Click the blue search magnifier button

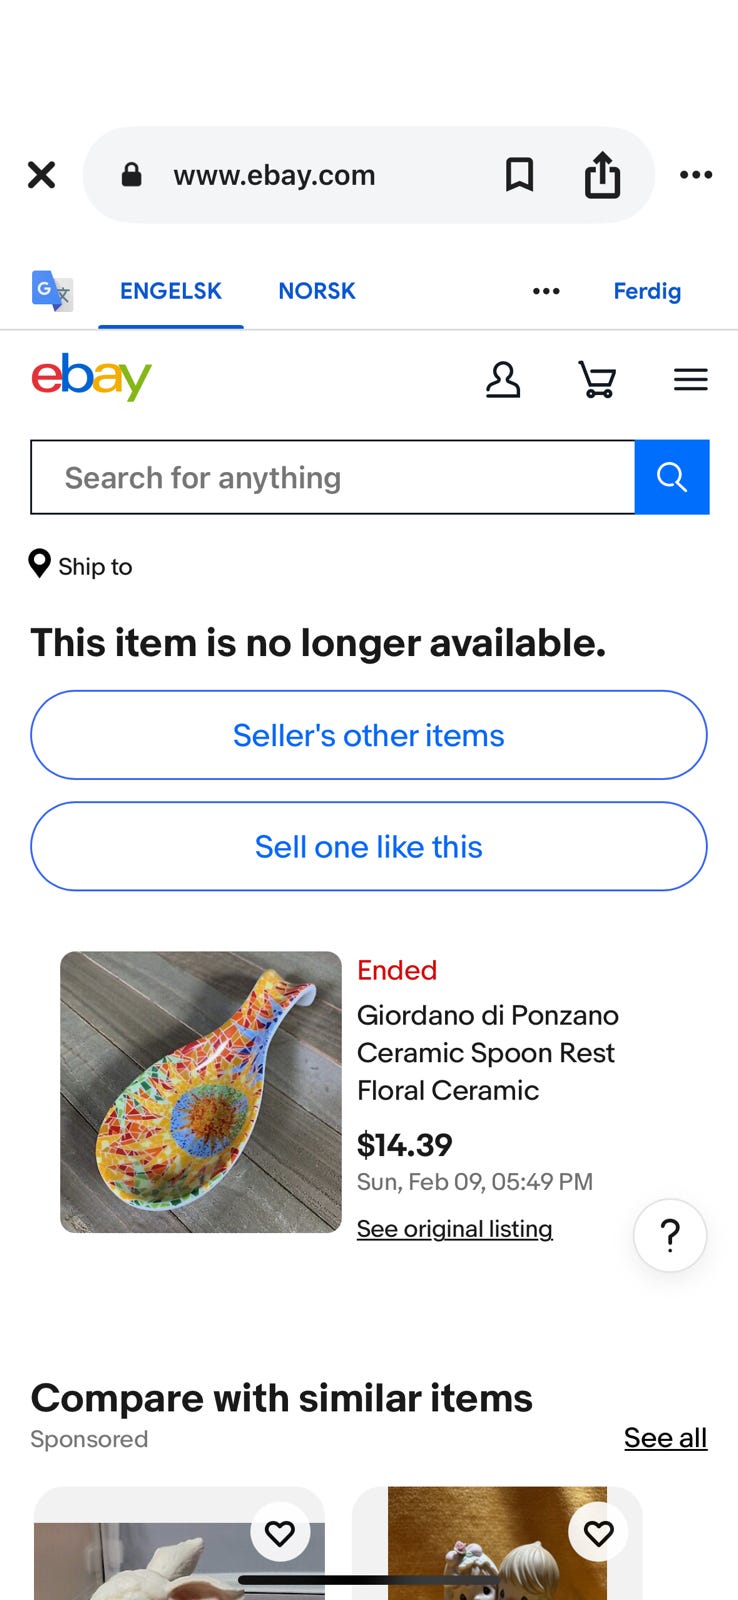pyautogui.click(x=672, y=477)
